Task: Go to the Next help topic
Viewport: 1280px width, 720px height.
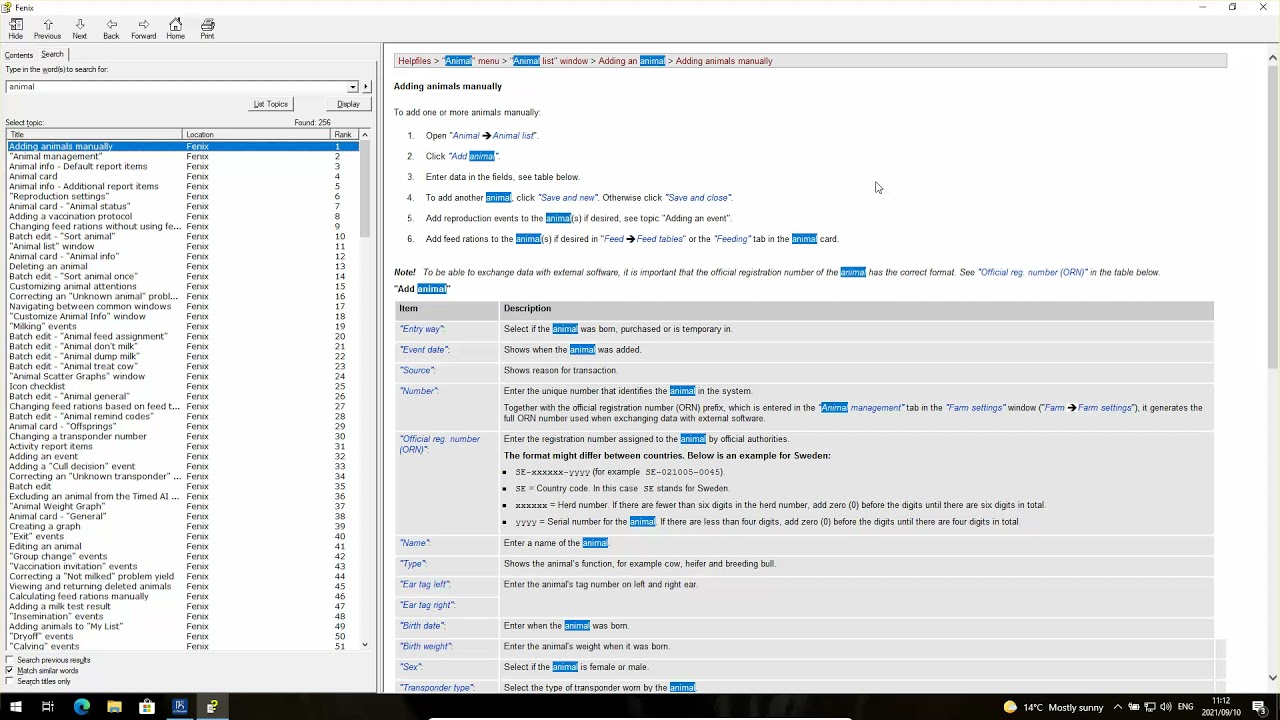Action: click(79, 29)
